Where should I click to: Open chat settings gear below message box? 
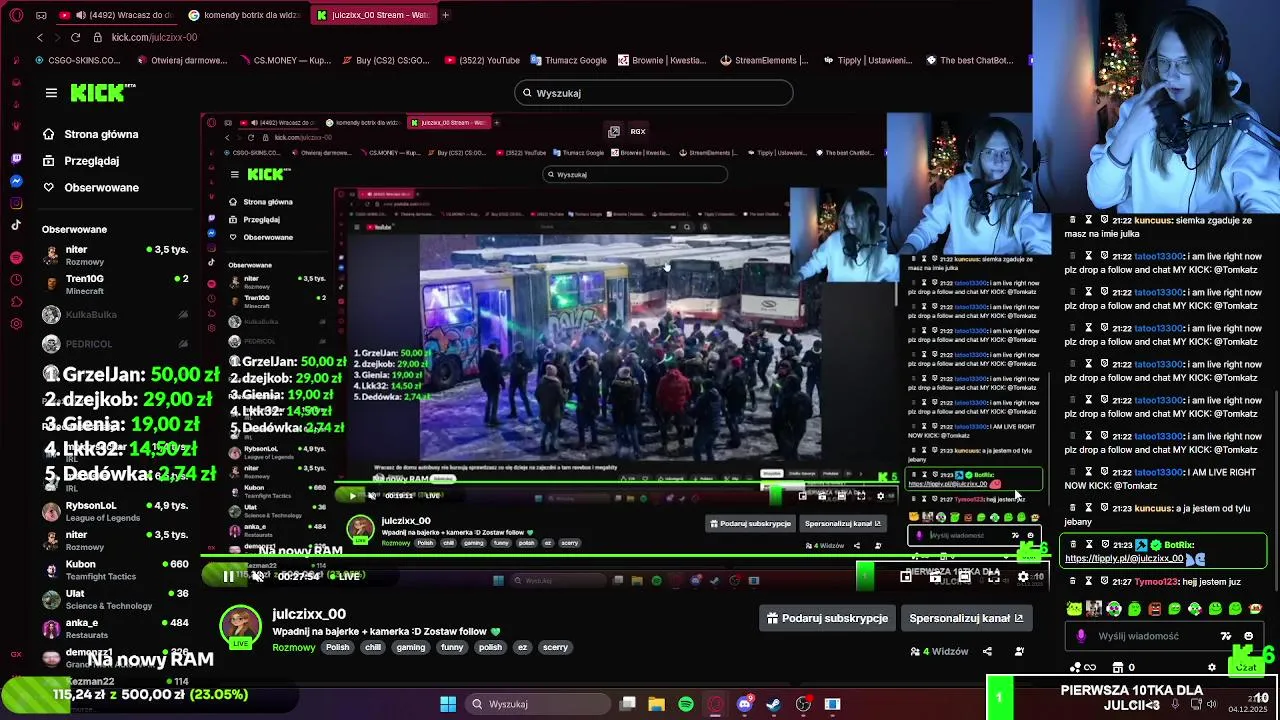pos(1212,667)
